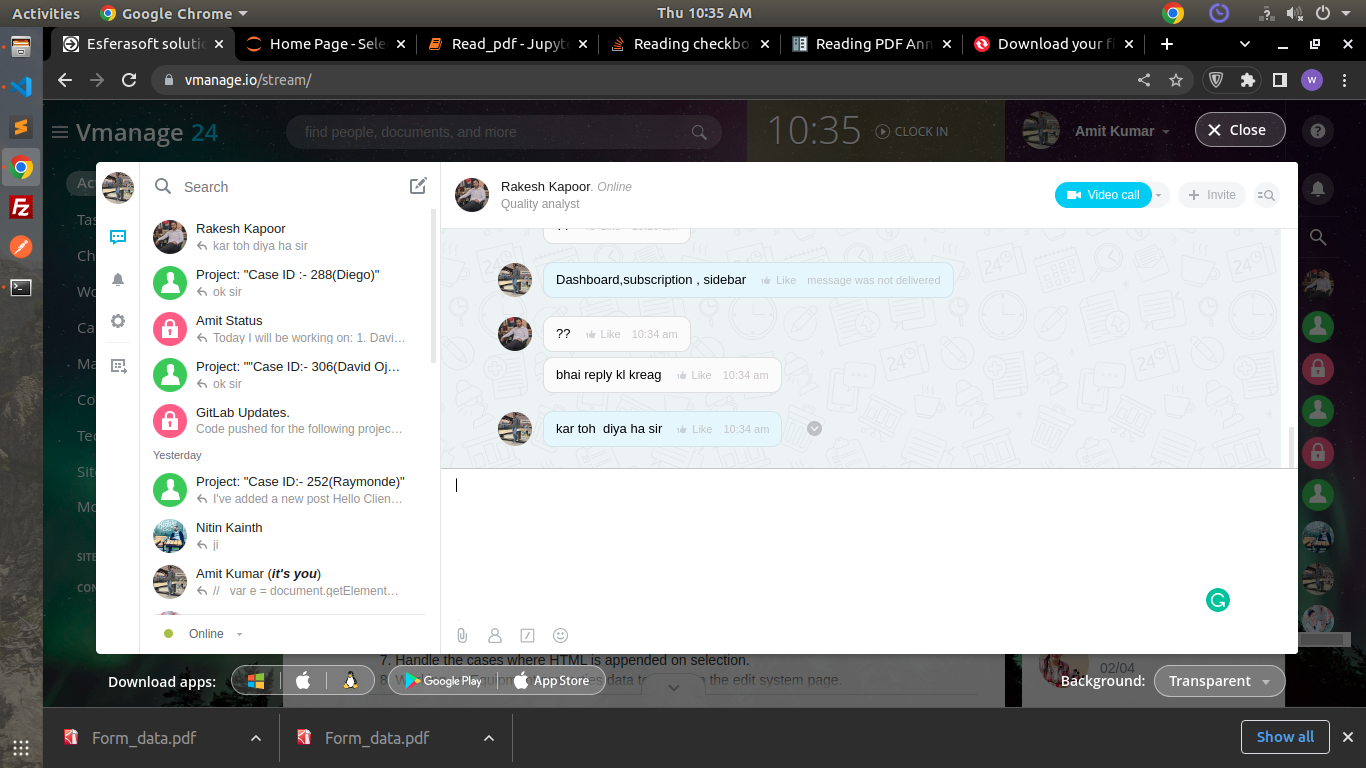Click the search in chat history icon
This screenshot has width=1366, height=768.
click(1266, 195)
